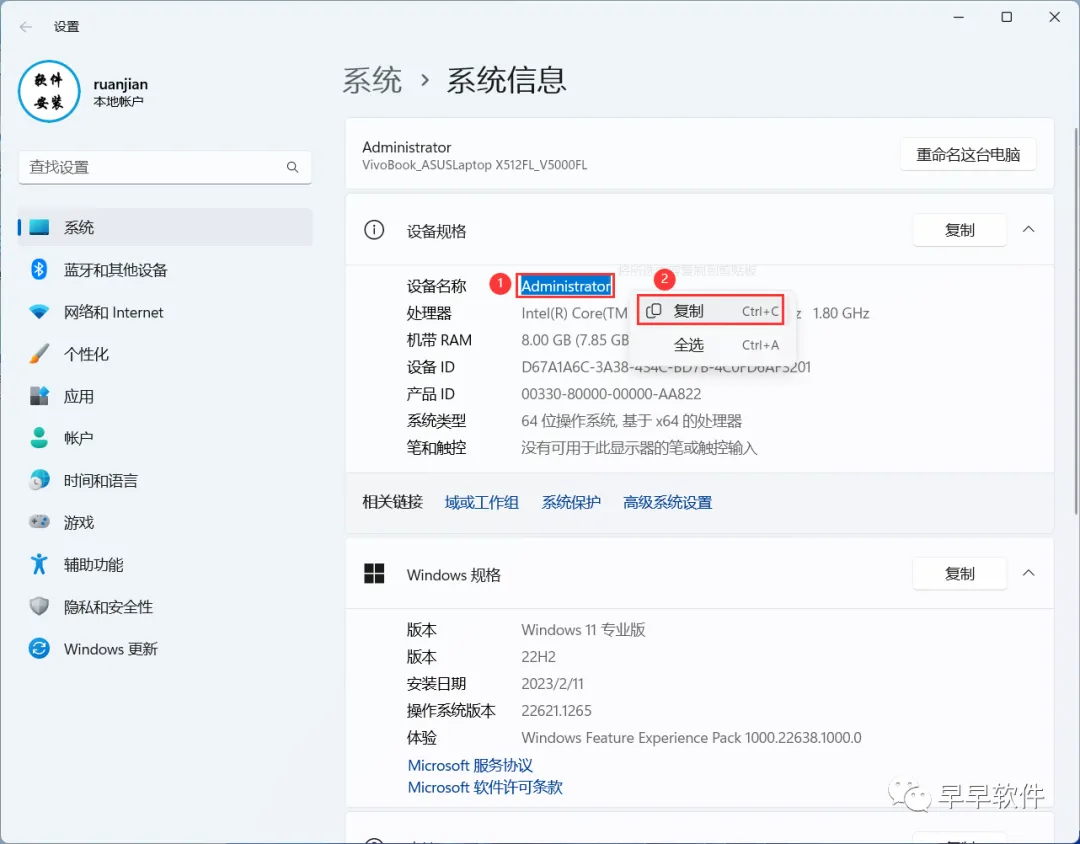The image size is (1080, 844).
Task: Collapse the 设备规格 section chevron
Action: 1028,230
